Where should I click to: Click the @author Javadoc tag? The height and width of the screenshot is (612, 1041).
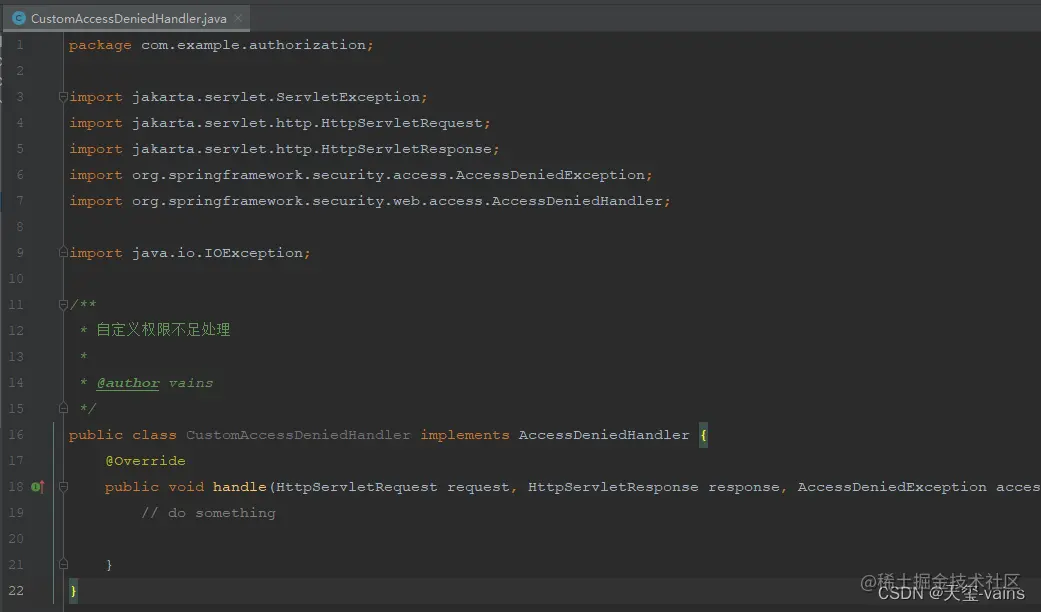pyautogui.click(x=128, y=383)
